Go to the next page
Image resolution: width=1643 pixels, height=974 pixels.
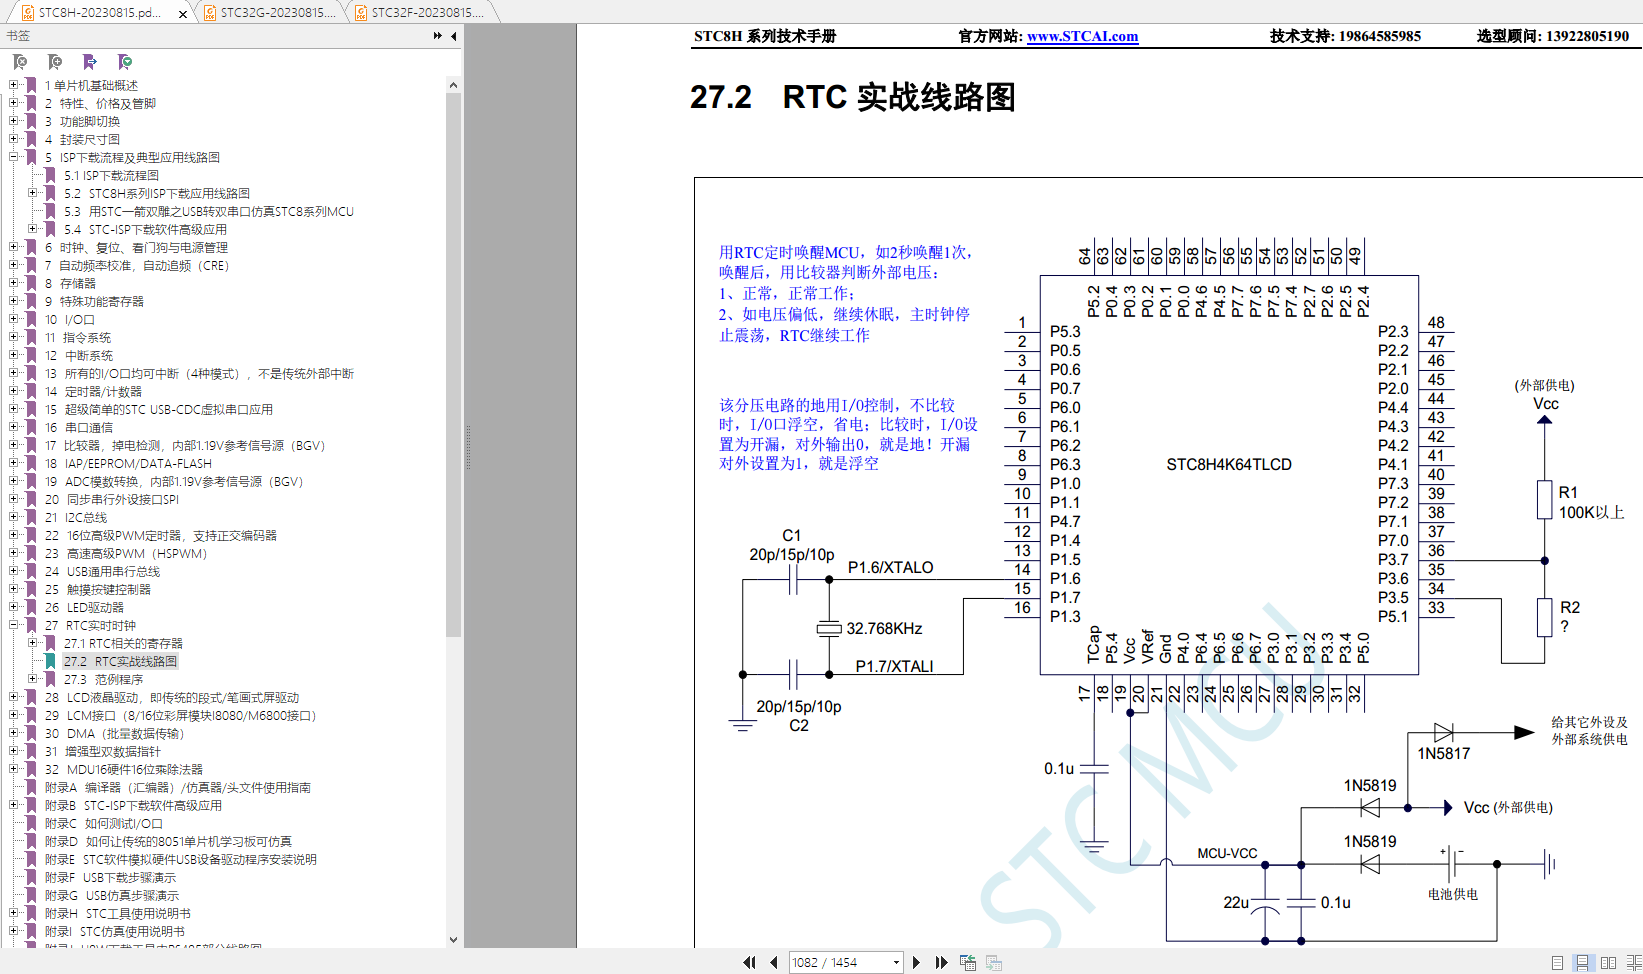point(916,962)
